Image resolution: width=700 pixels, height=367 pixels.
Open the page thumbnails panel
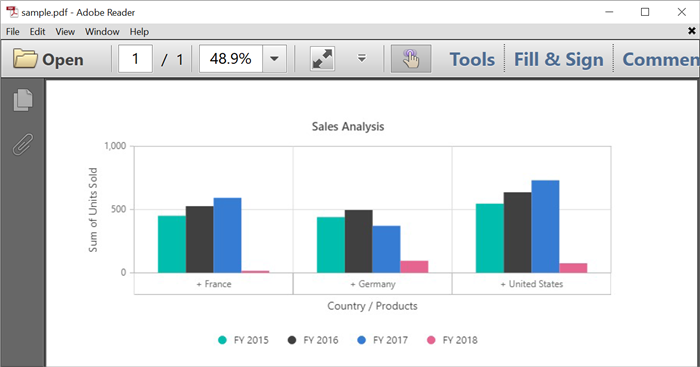23,100
